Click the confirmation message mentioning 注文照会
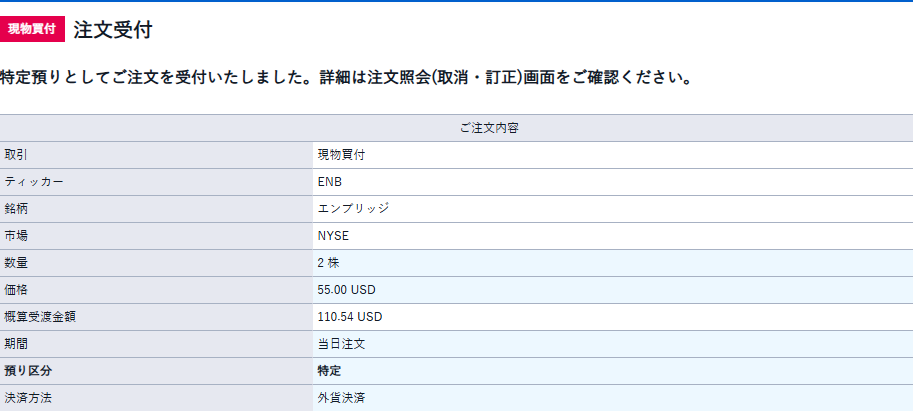This screenshot has width=913, height=411. (x=346, y=77)
